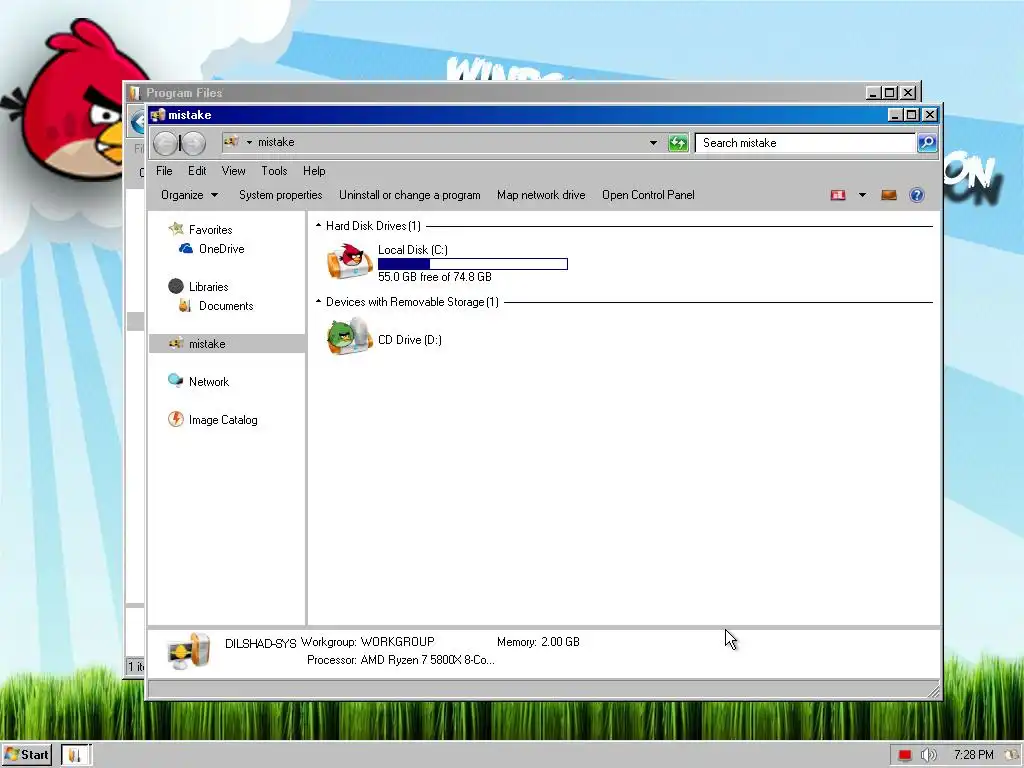Screen dimensions: 1024x768
Task: Open the Edit menu
Action: click(197, 170)
